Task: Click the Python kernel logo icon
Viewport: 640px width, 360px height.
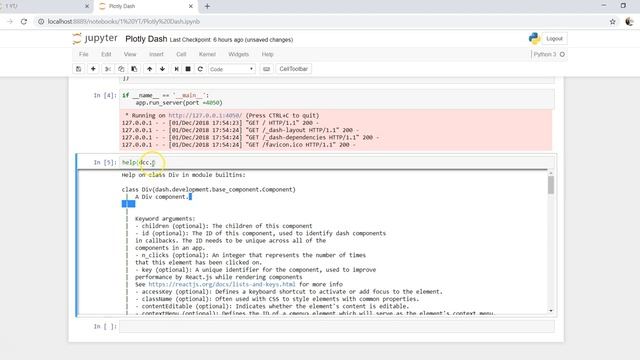Action: (534, 38)
